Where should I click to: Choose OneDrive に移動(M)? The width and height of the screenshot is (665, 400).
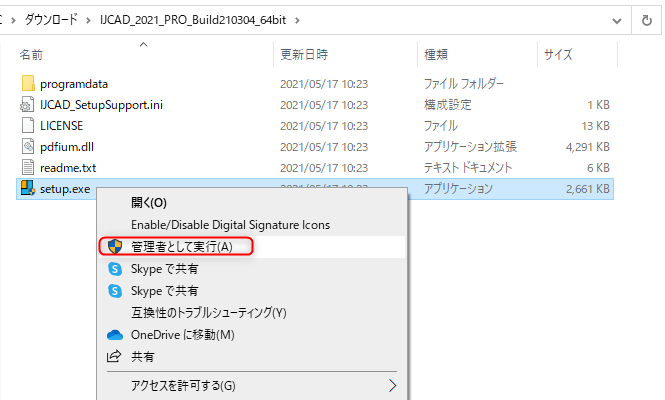click(183, 335)
